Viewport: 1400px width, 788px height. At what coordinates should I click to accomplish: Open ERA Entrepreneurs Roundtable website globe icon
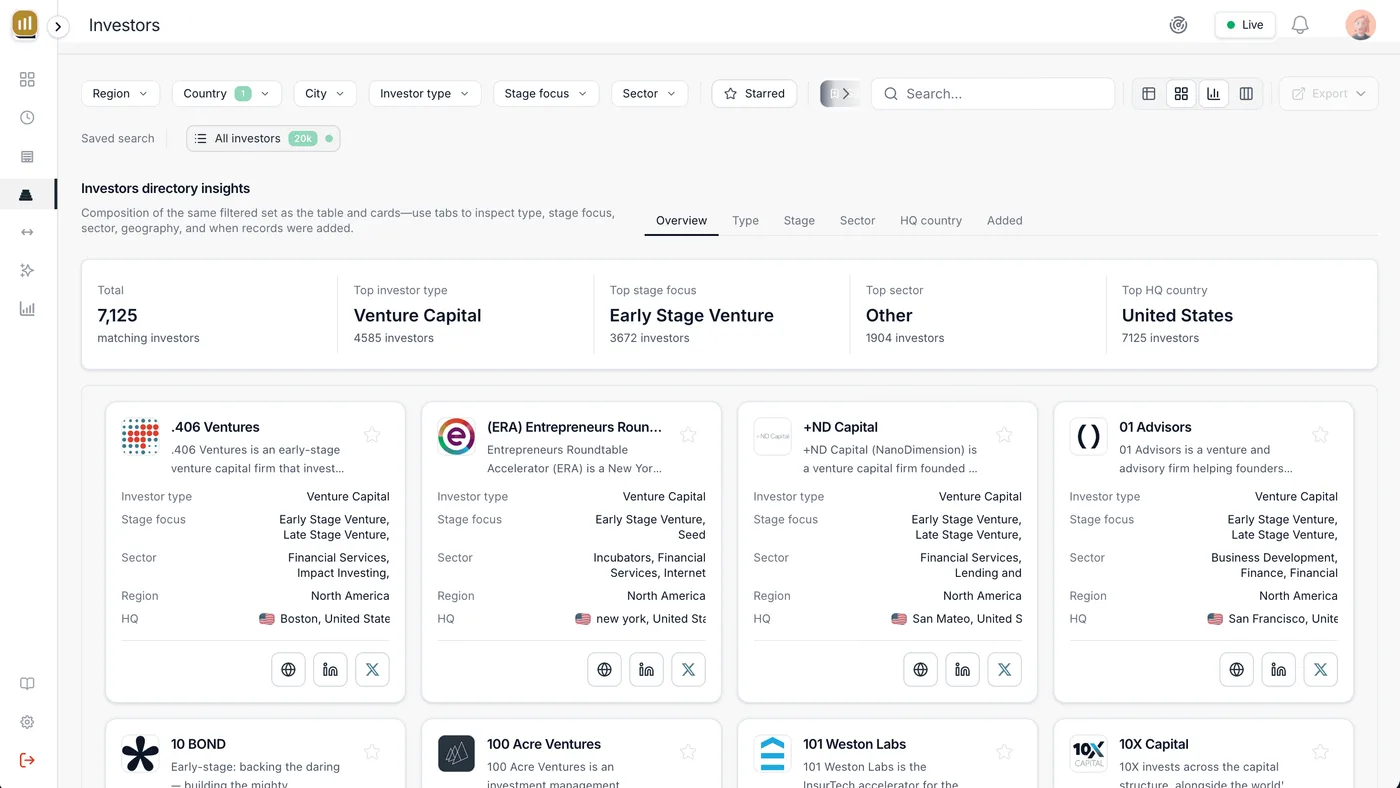tap(604, 669)
